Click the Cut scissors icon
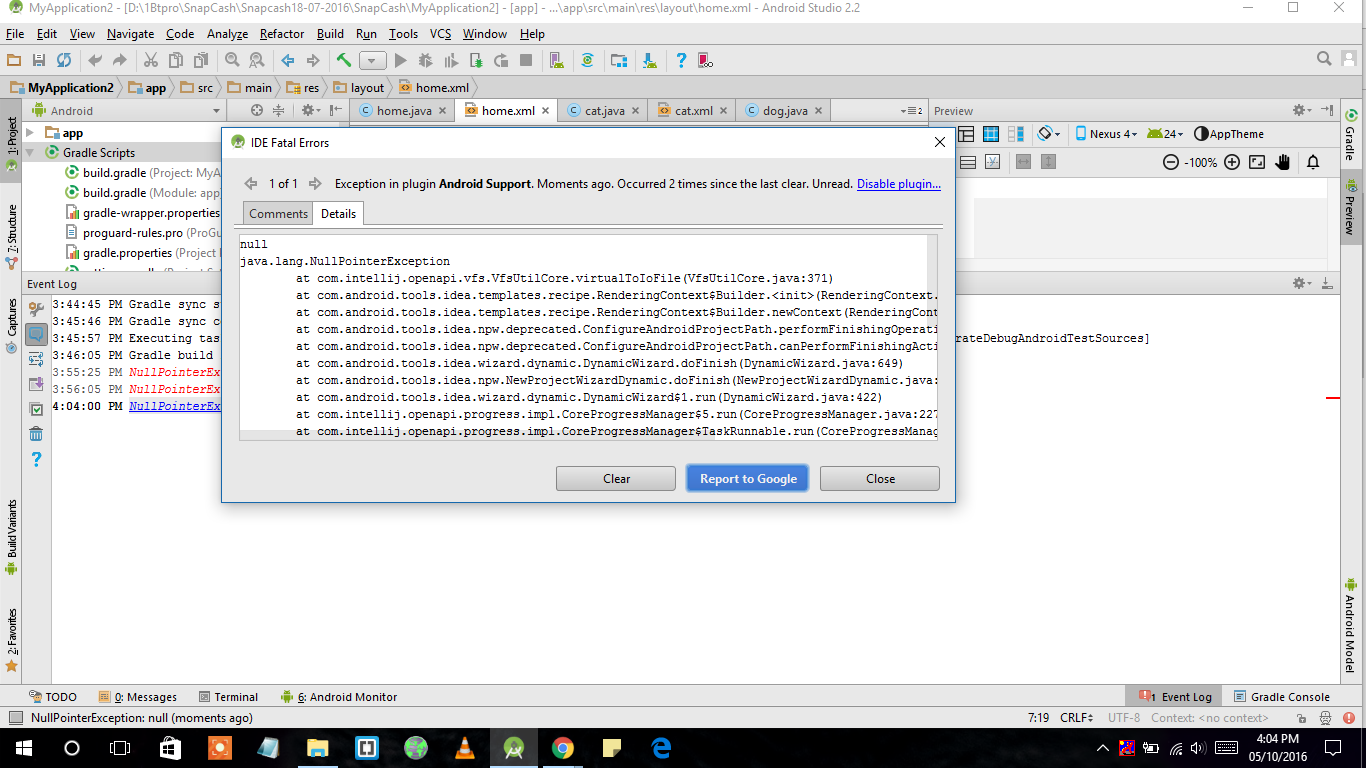The image size is (1366, 768). 151,60
